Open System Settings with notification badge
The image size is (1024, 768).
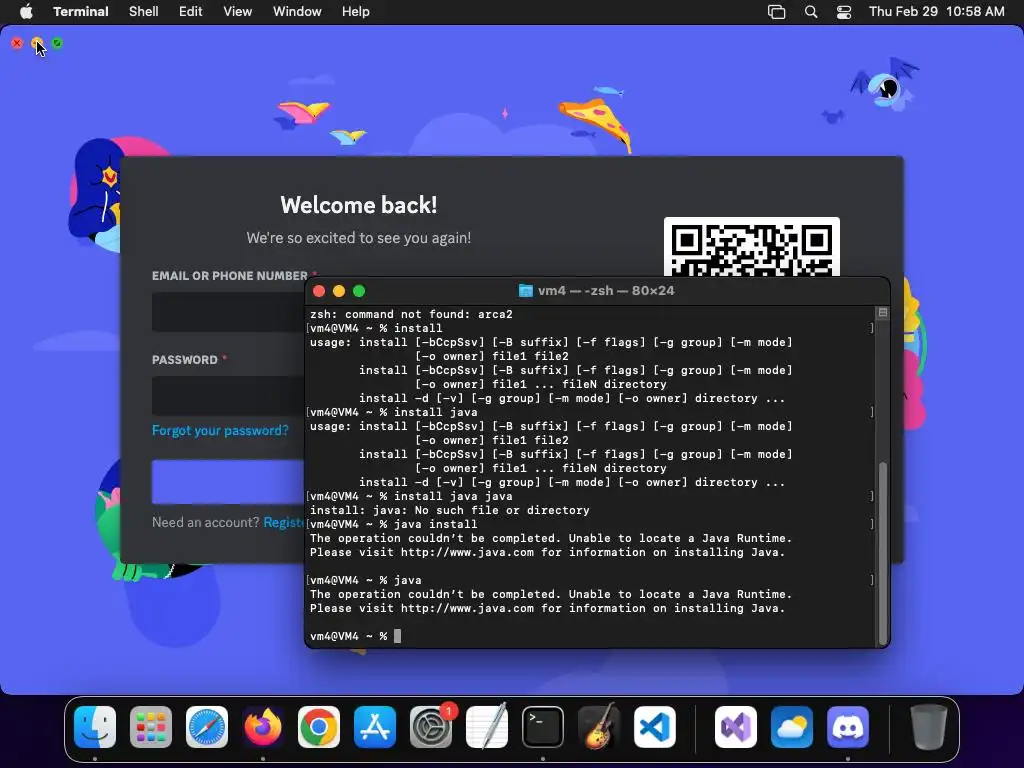coord(431,727)
